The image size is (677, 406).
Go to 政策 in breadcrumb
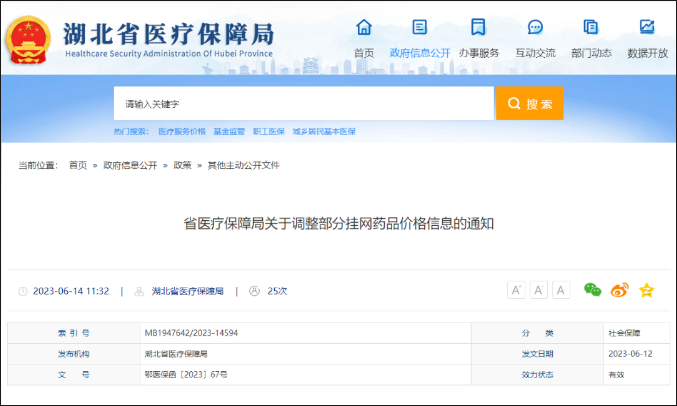(x=182, y=165)
